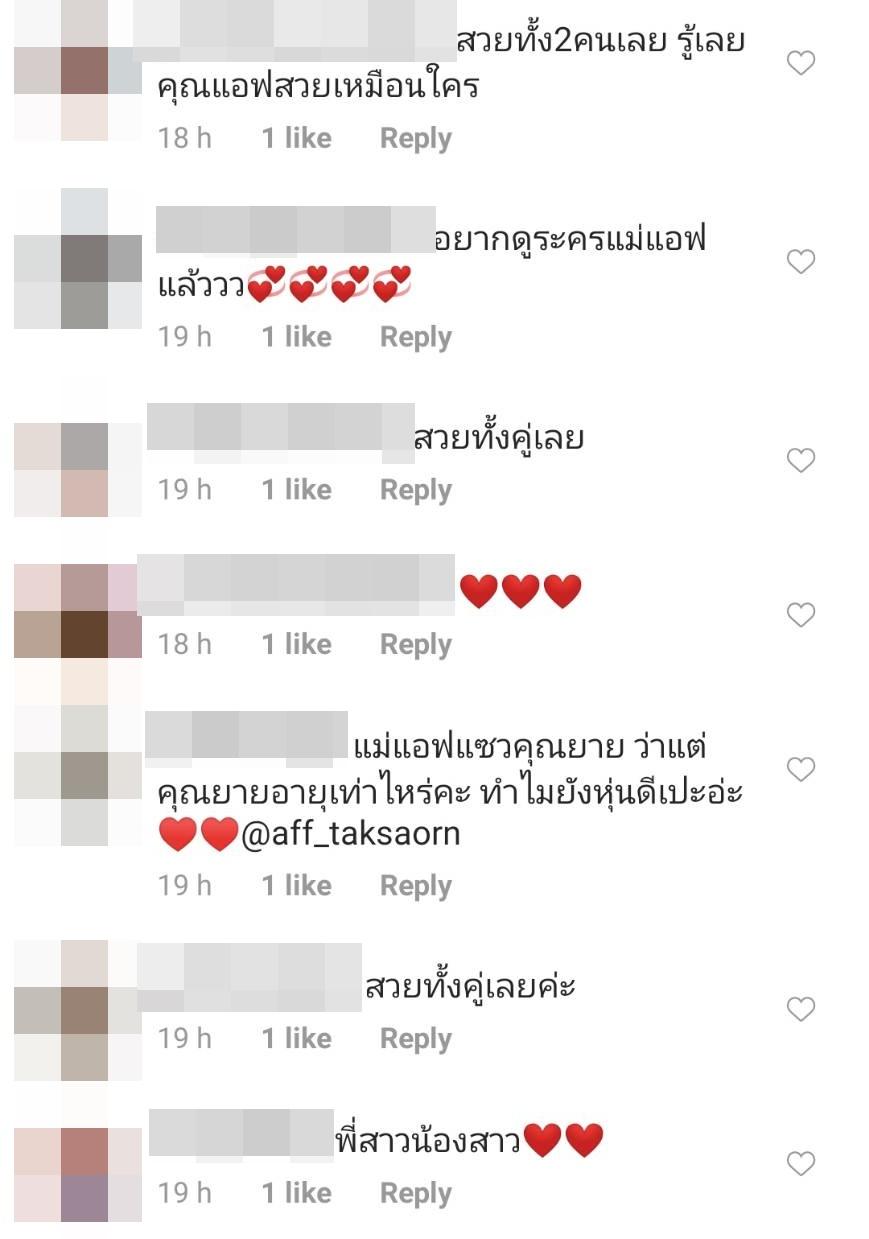
Task: Like the 'พี่สาวน้องสาว' comment
Action: [x=801, y=1164]
